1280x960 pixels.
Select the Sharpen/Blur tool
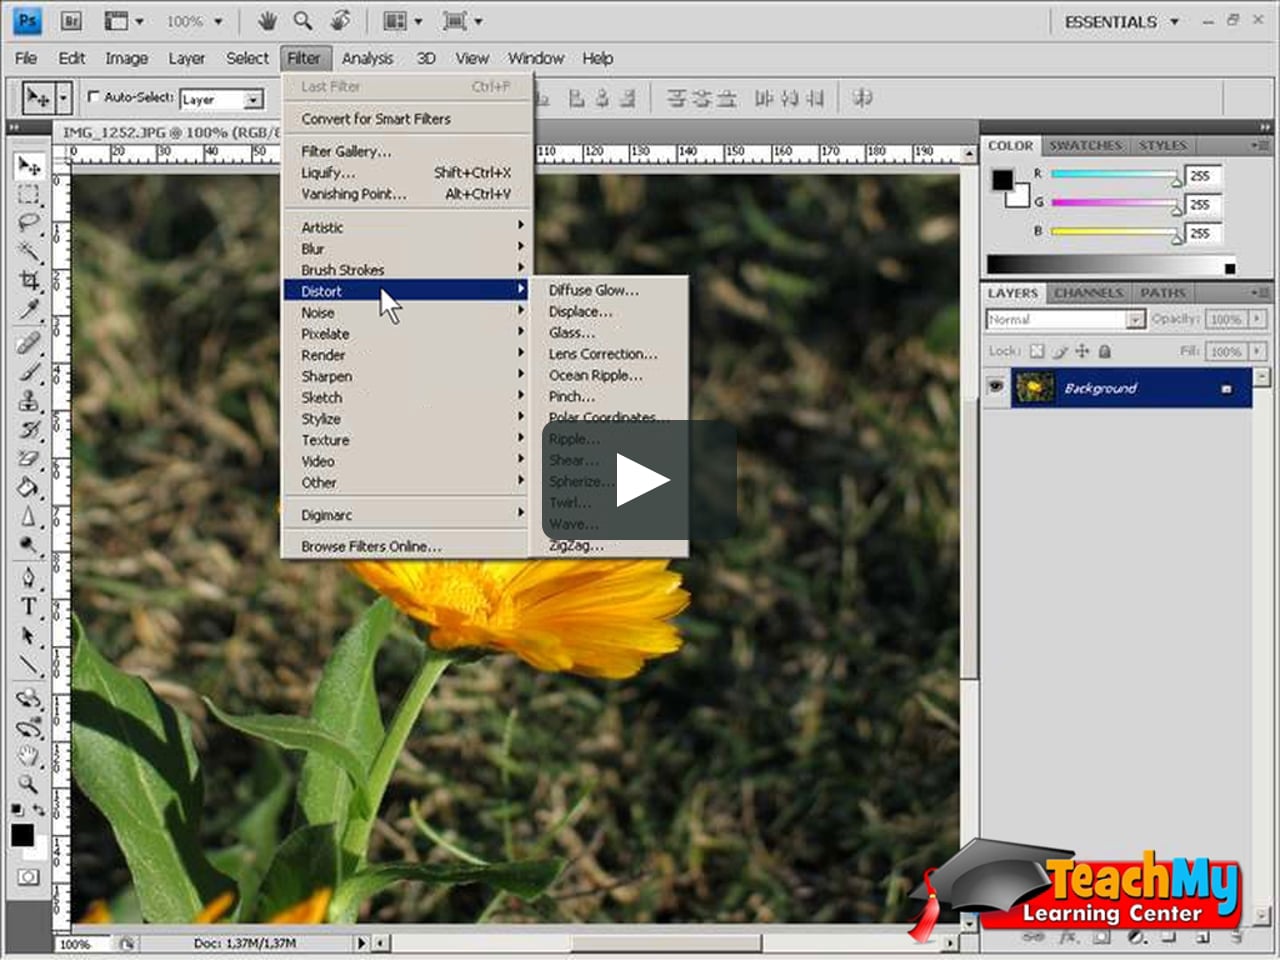point(28,517)
